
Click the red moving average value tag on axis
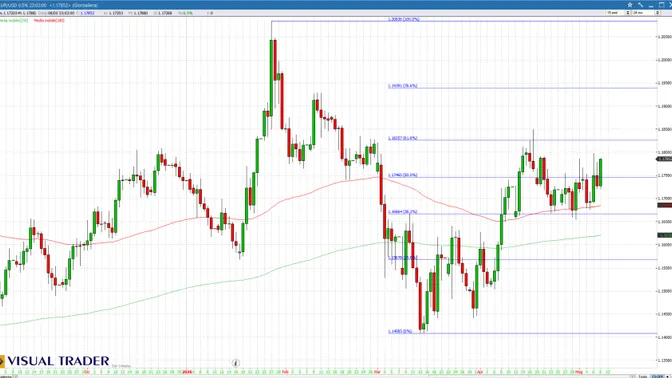coord(664,206)
